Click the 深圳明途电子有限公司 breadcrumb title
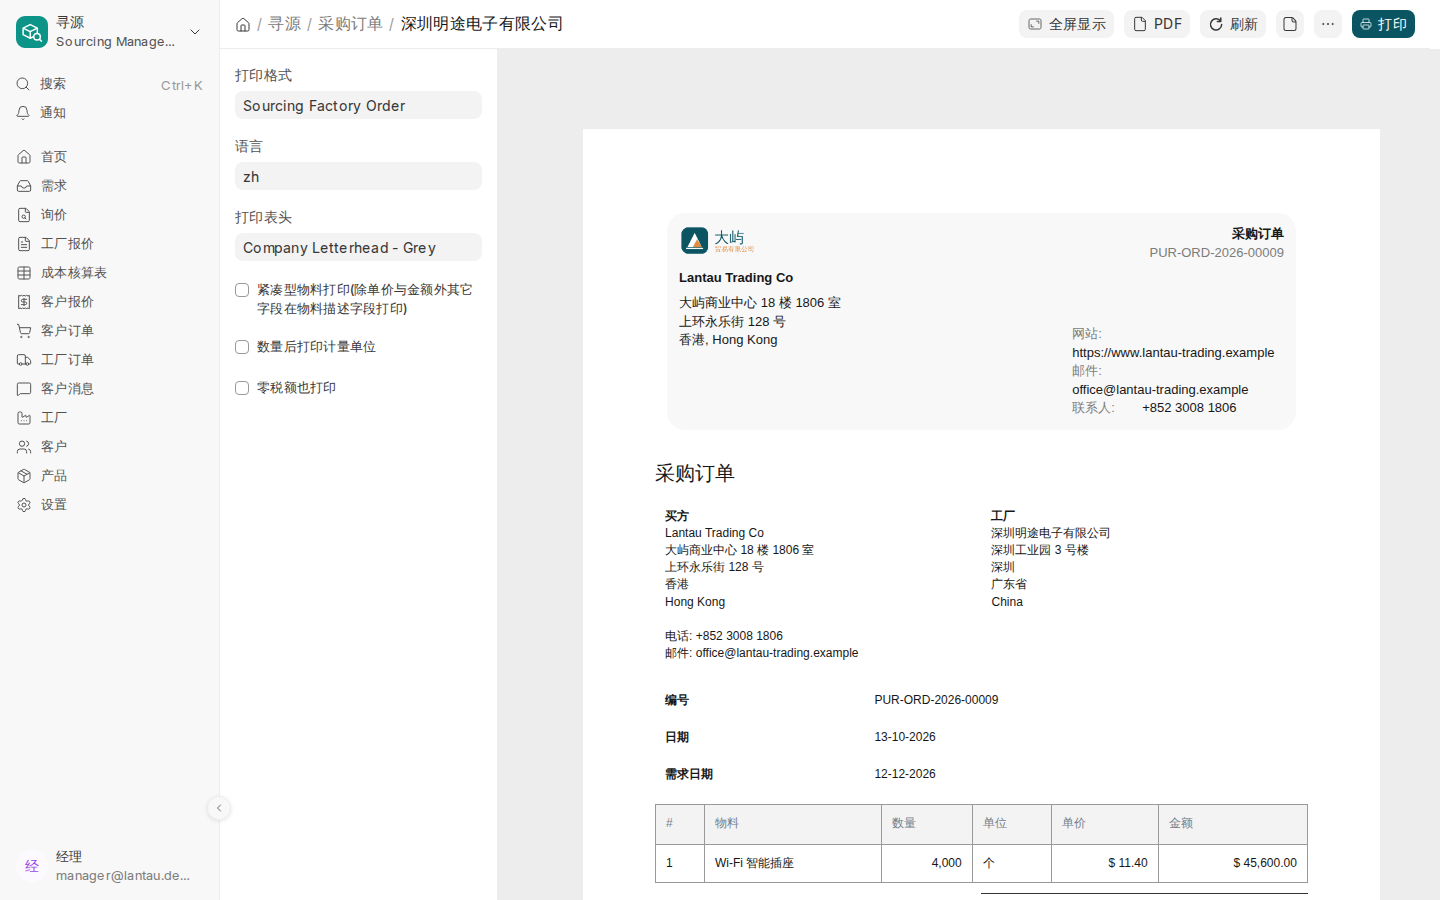This screenshot has height=900, width=1440. pyautogui.click(x=482, y=24)
